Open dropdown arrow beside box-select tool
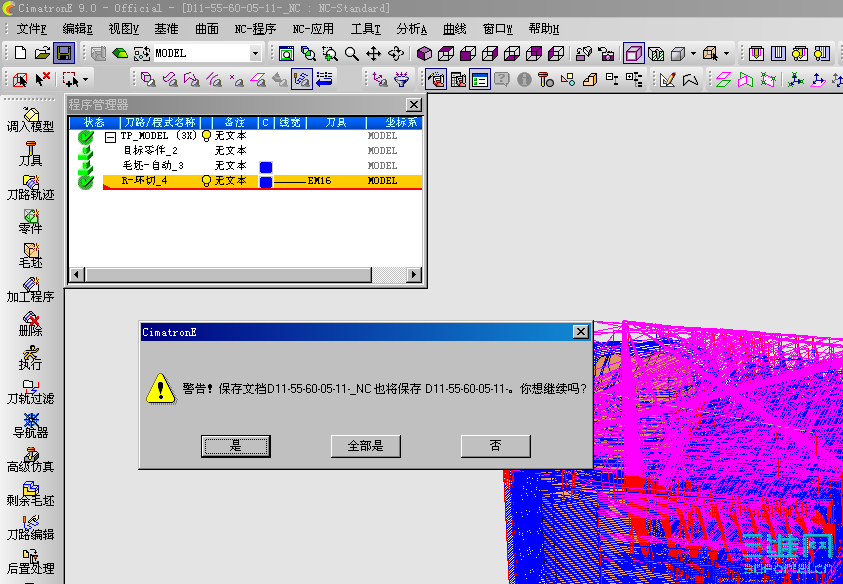 coord(85,80)
